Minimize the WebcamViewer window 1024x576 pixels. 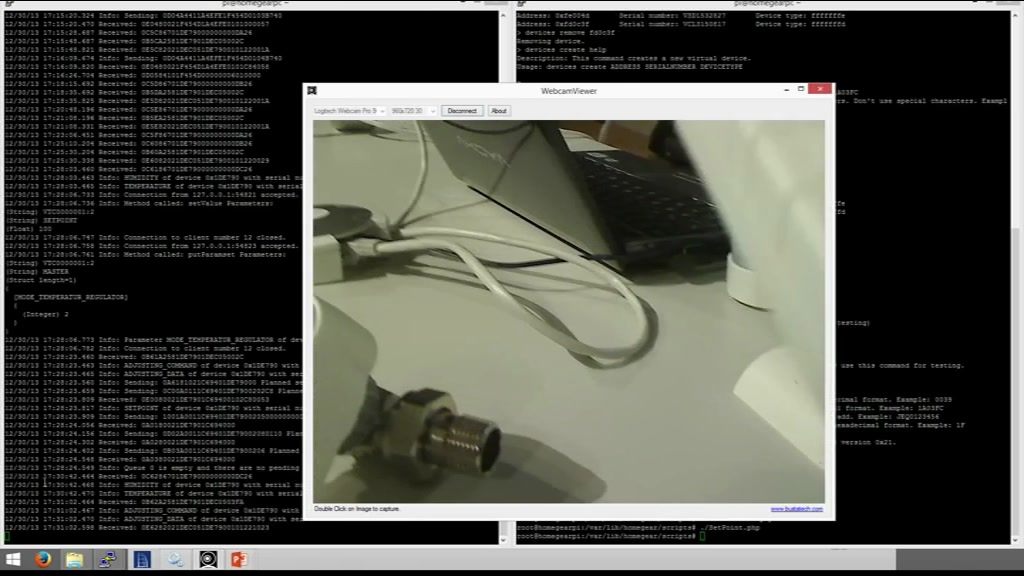click(786, 89)
